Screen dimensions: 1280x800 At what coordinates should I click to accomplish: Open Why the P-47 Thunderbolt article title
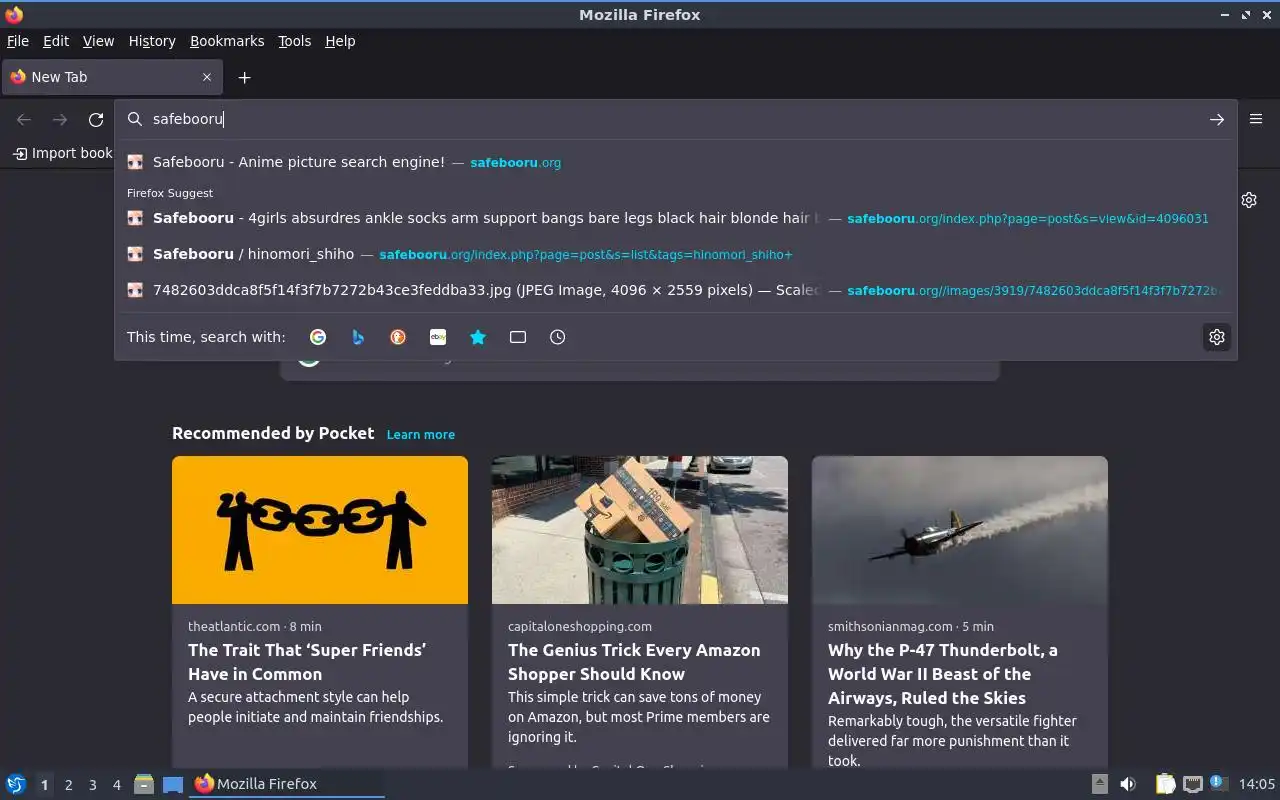click(943, 674)
